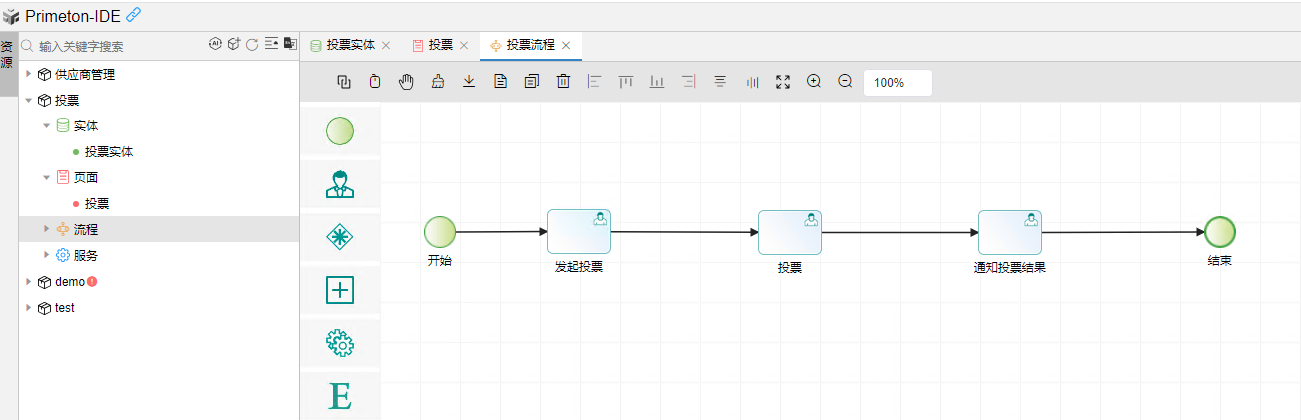This screenshot has height=420, width=1301.
Task: Open the 投票 page item under 页面
Action: (x=97, y=203)
